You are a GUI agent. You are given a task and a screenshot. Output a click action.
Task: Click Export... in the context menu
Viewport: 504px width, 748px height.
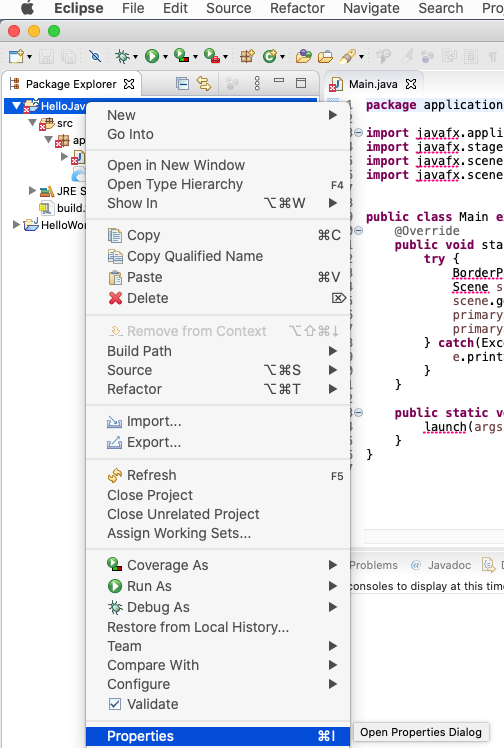pos(217,442)
